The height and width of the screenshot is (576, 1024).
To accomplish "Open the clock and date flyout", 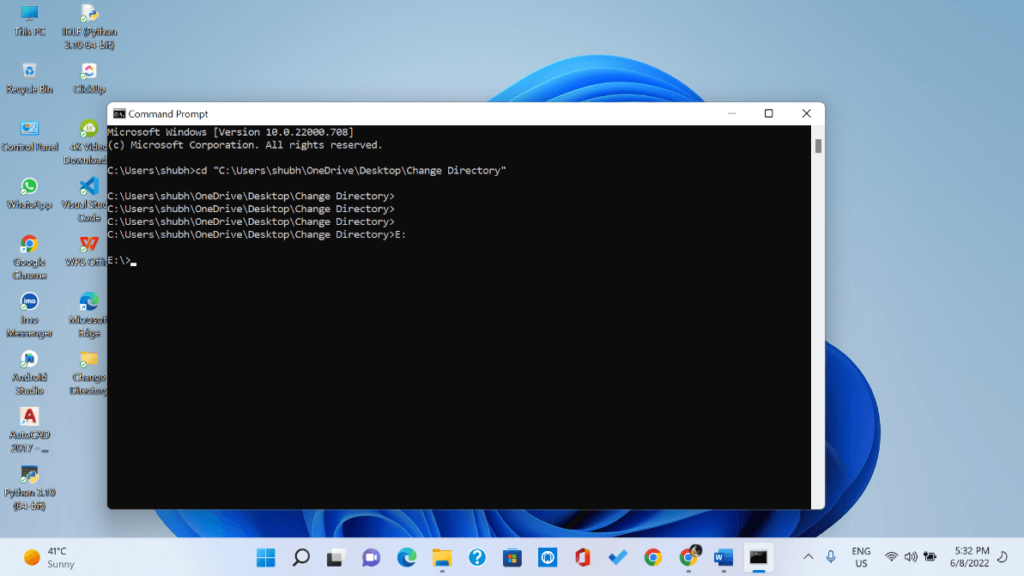I will (969, 557).
